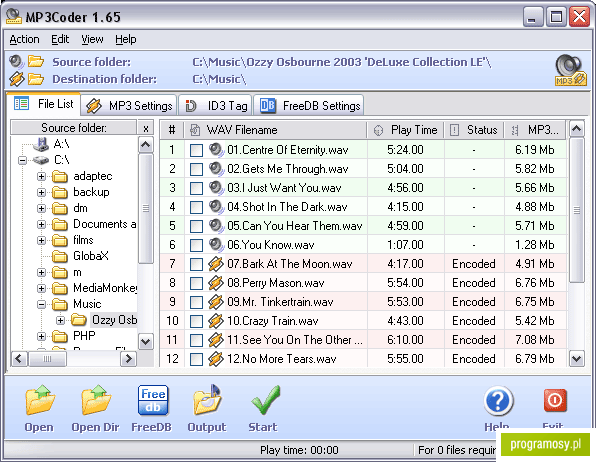Screen dimensions: 596x462
Task: Sort by the Status column header
Action: click(x=474, y=130)
